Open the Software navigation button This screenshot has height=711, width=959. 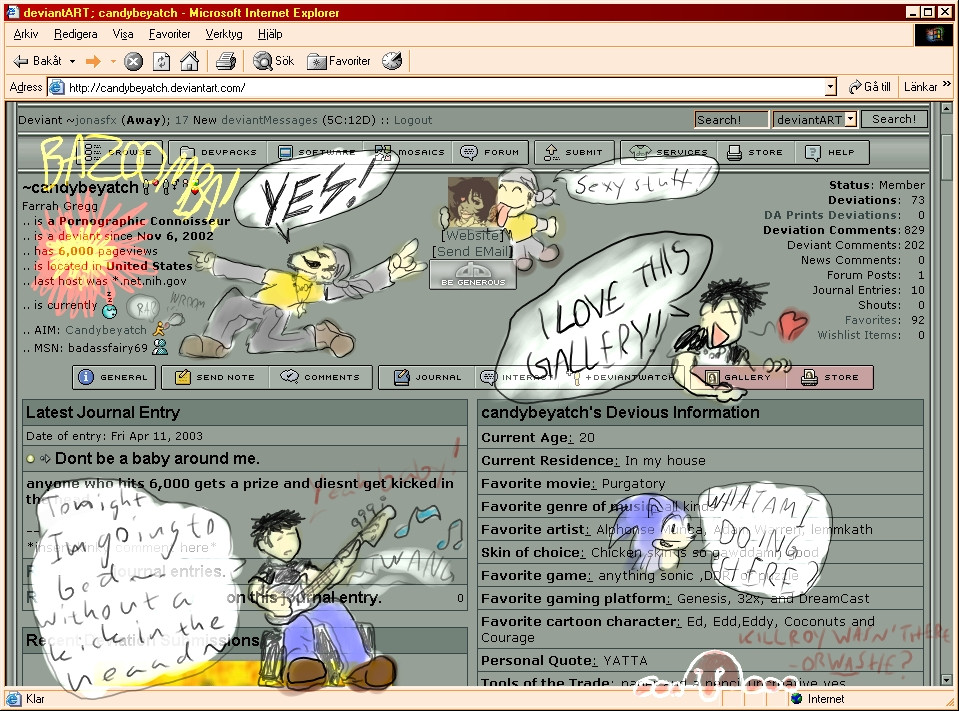coord(316,152)
